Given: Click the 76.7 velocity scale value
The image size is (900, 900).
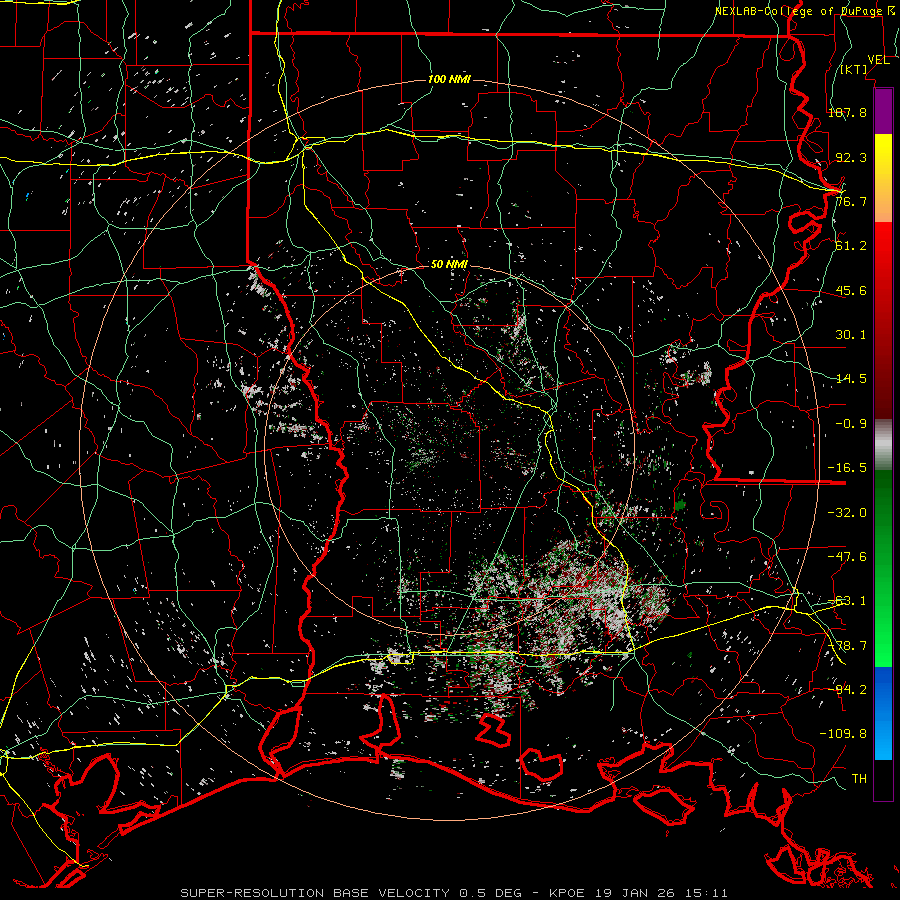Looking at the screenshot, I should [x=851, y=201].
